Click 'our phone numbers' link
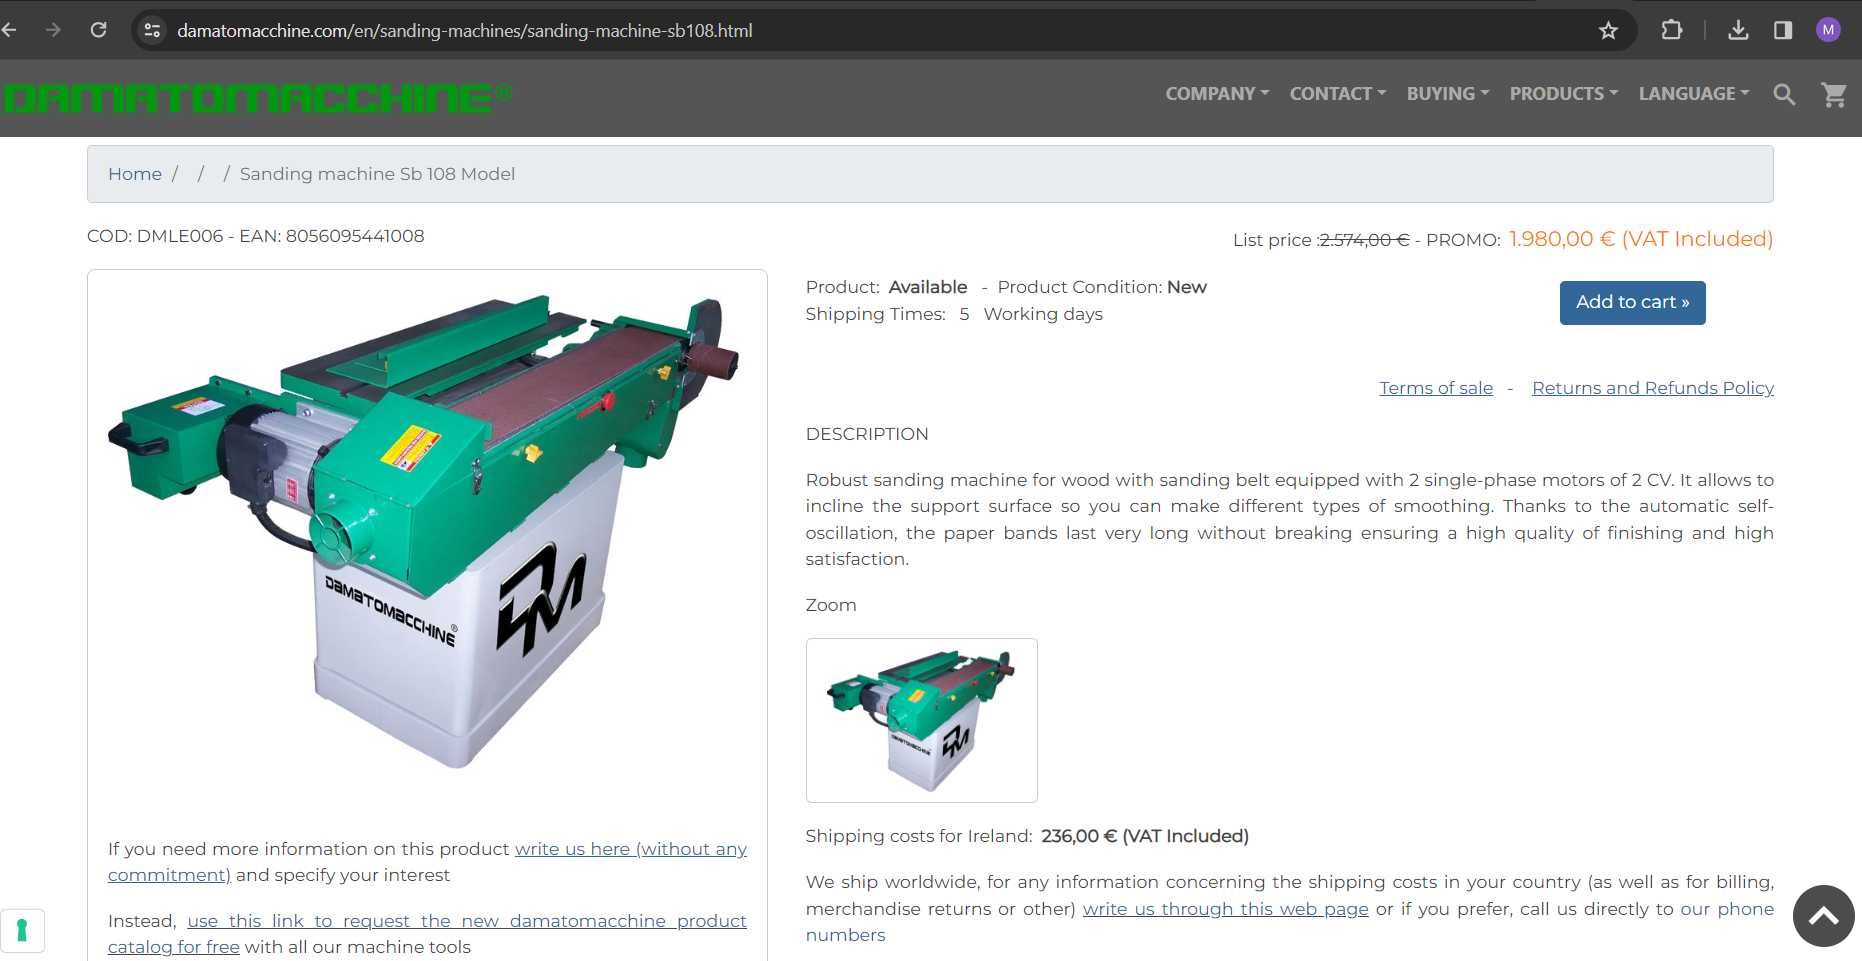The width and height of the screenshot is (1862, 961). point(1726,909)
